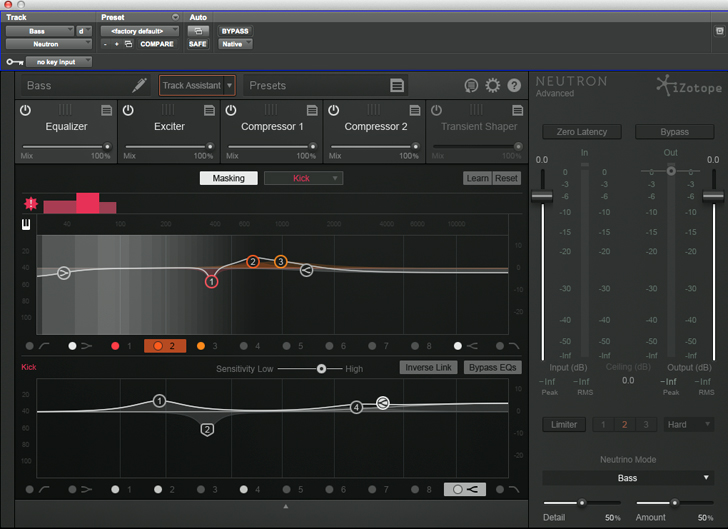The height and width of the screenshot is (529, 728).
Task: Enable Bass EQ band 5
Action: point(286,346)
